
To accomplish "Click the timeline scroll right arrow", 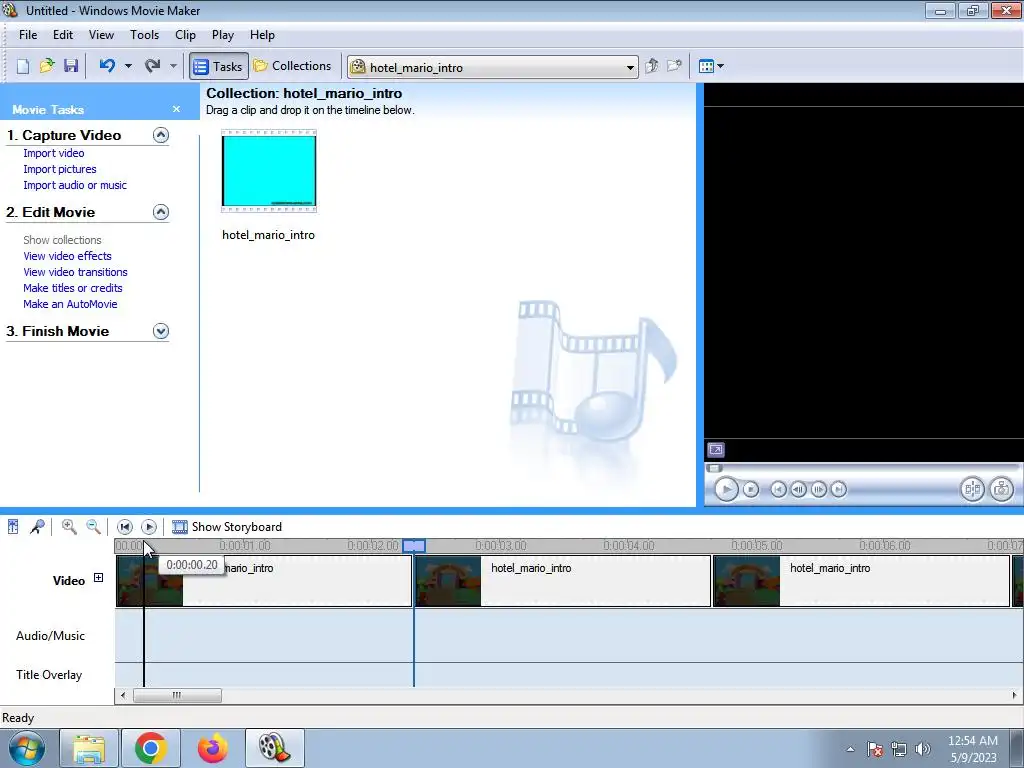I will click(1015, 696).
